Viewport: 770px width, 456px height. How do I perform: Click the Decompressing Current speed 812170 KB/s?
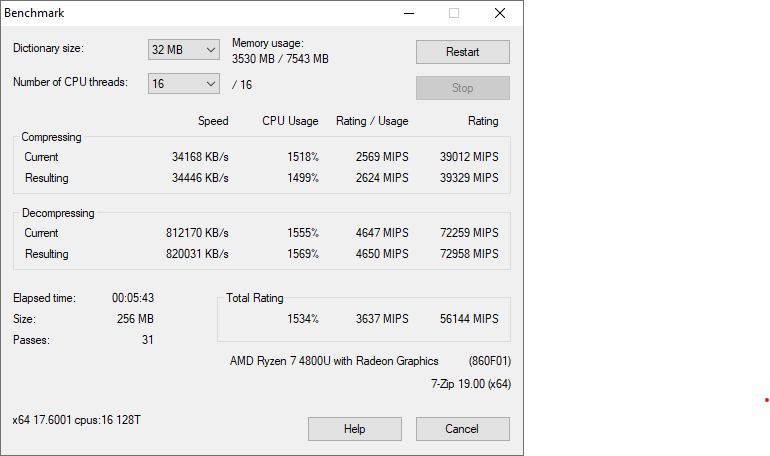click(196, 233)
